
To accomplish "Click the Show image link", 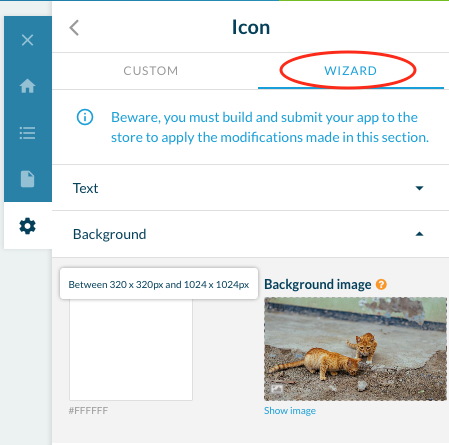I will [290, 410].
